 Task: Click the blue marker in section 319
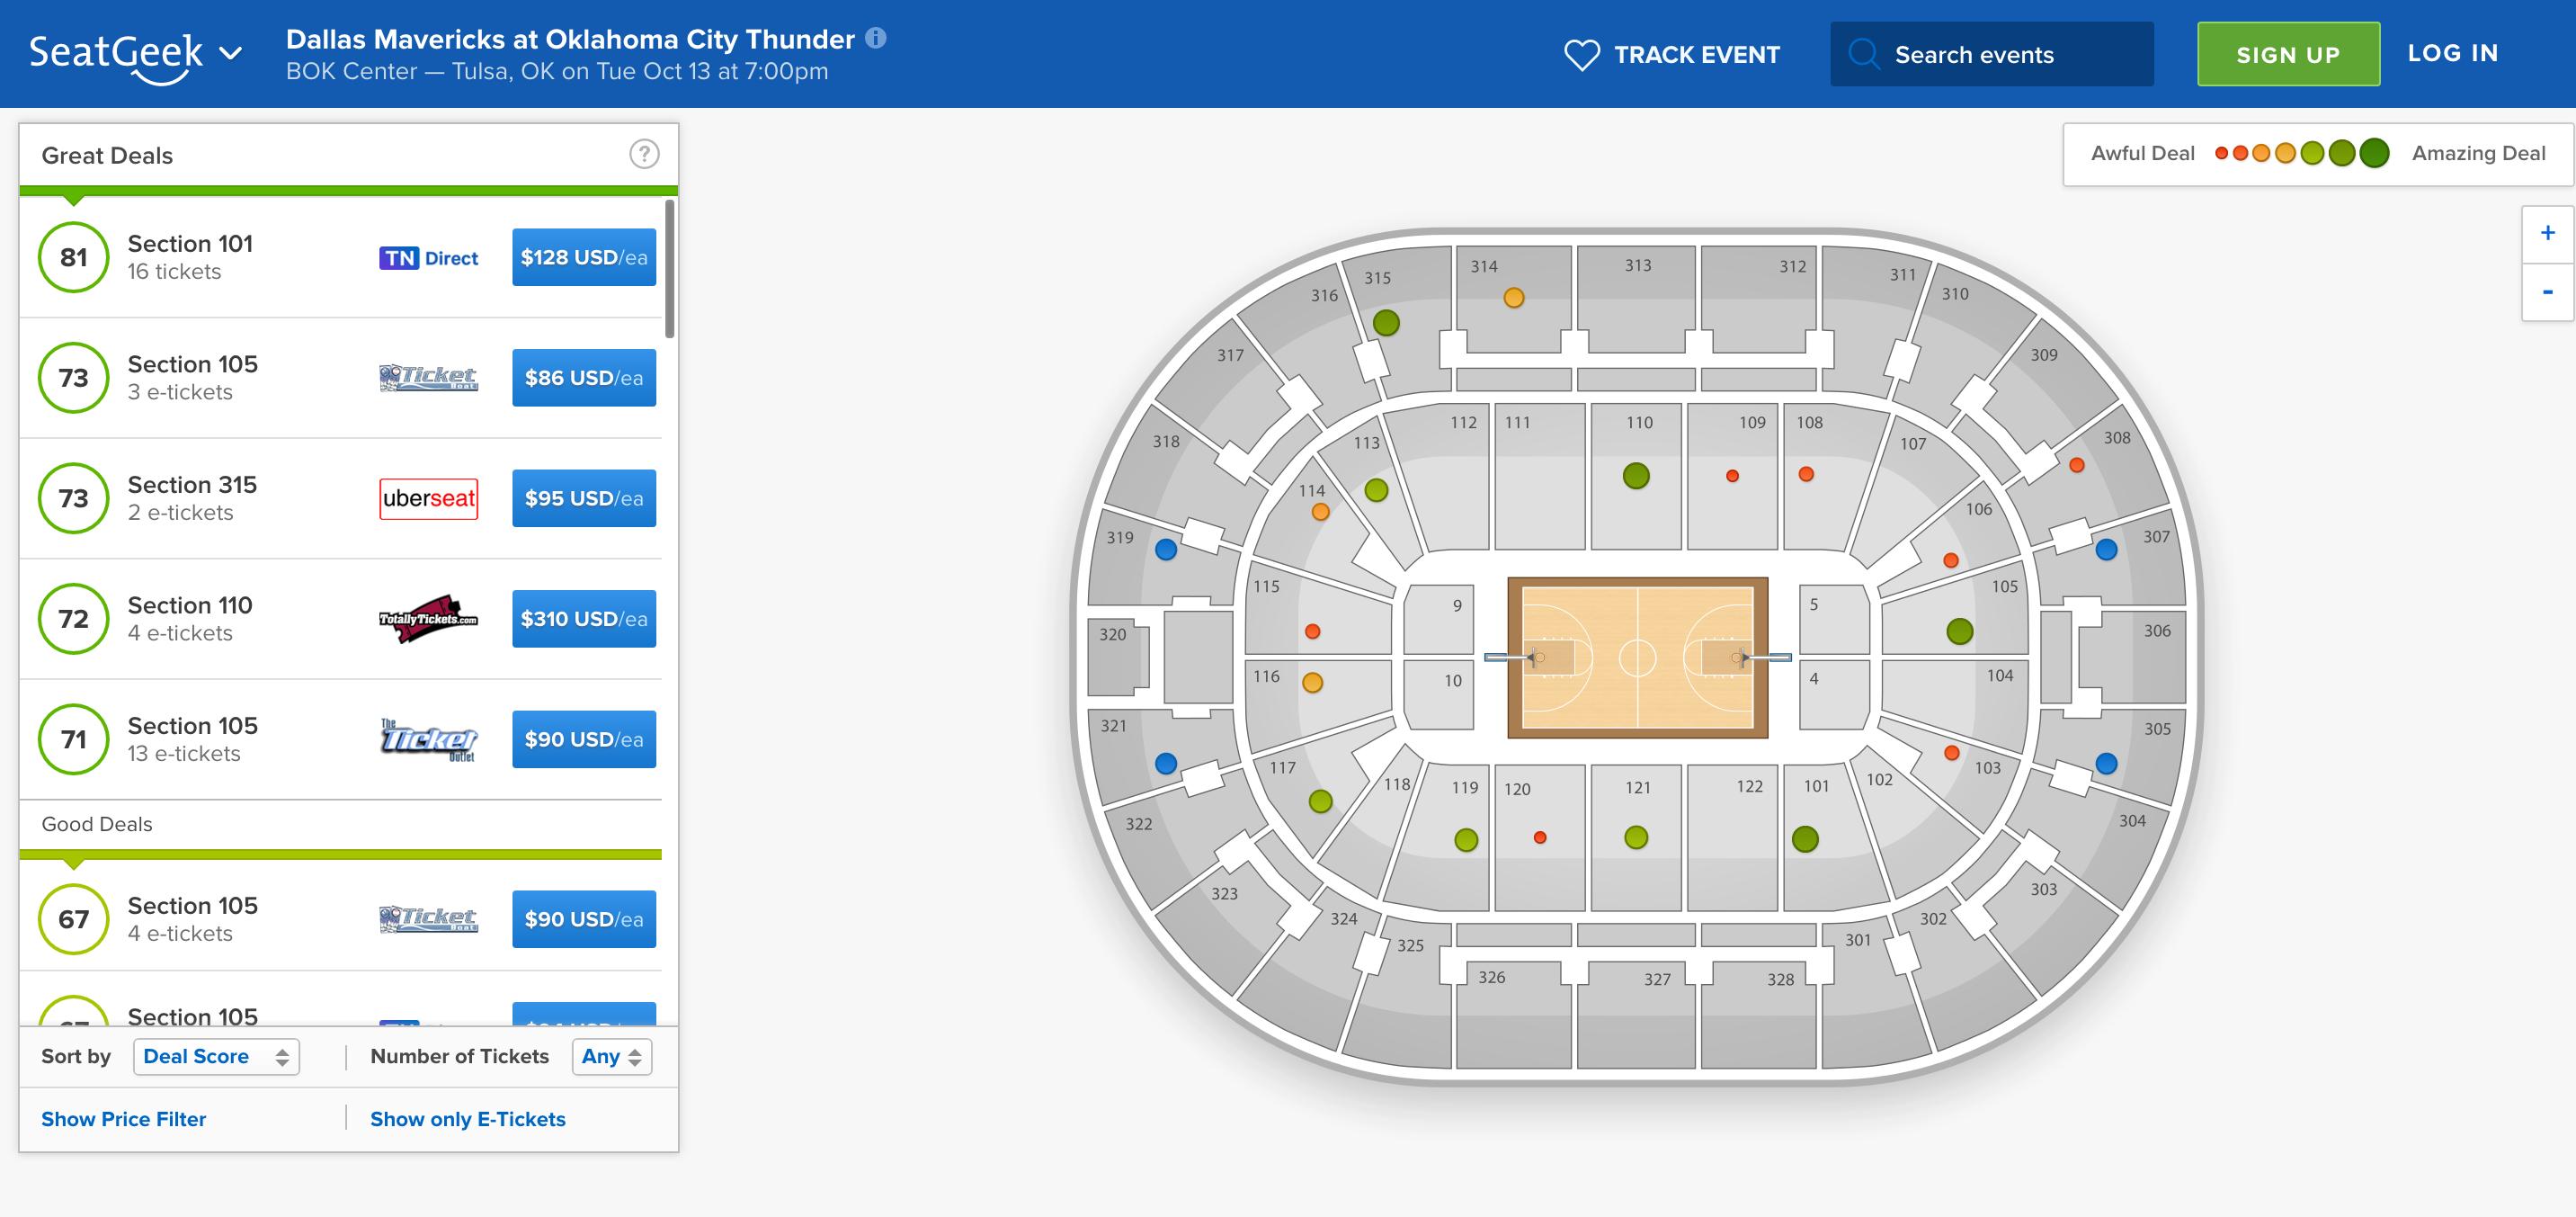point(1166,549)
